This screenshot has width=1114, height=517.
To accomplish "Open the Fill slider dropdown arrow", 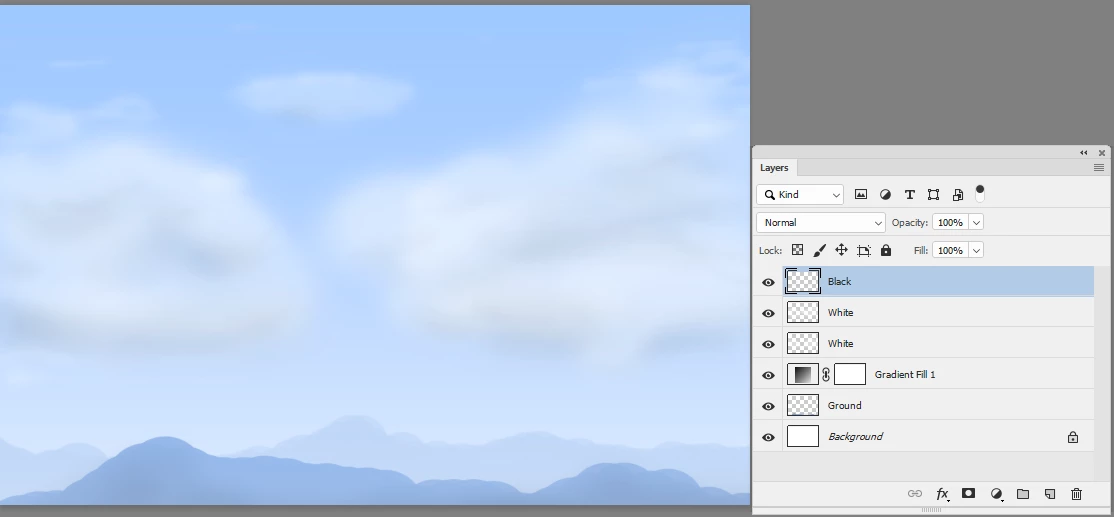I will tap(976, 250).
